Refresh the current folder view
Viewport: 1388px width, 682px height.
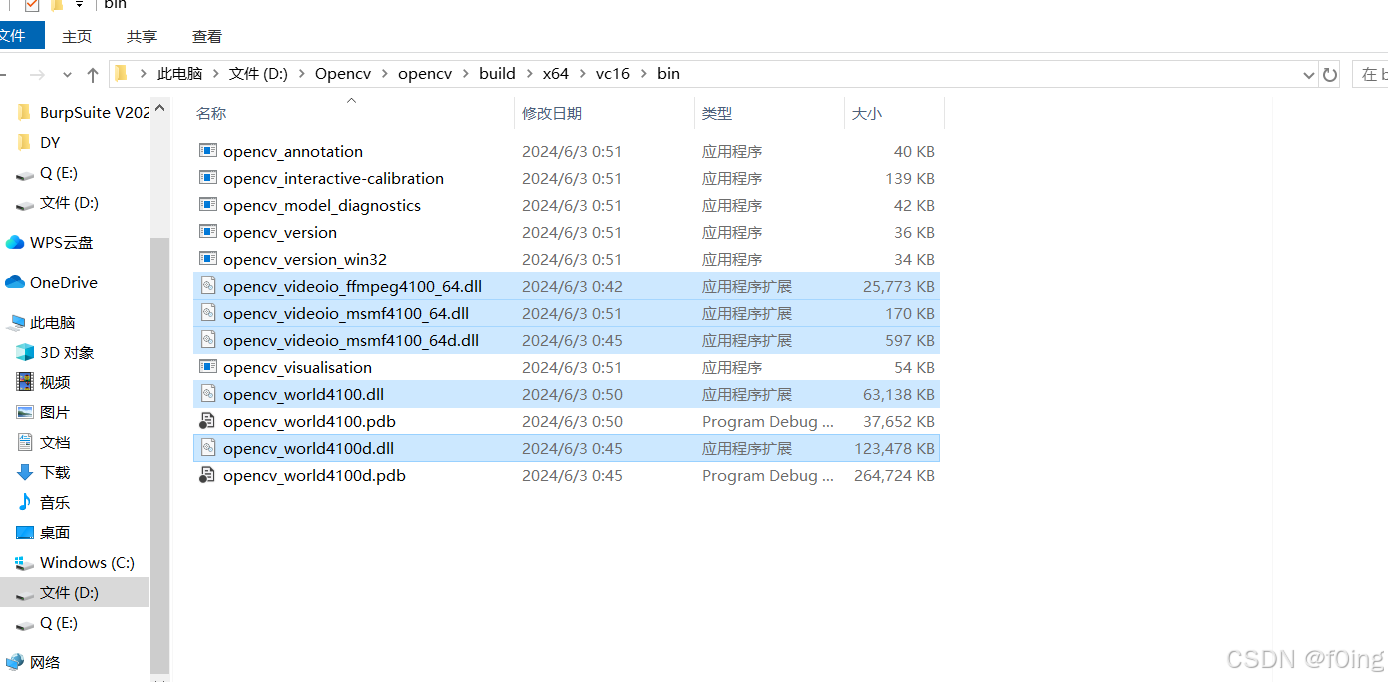coord(1330,74)
